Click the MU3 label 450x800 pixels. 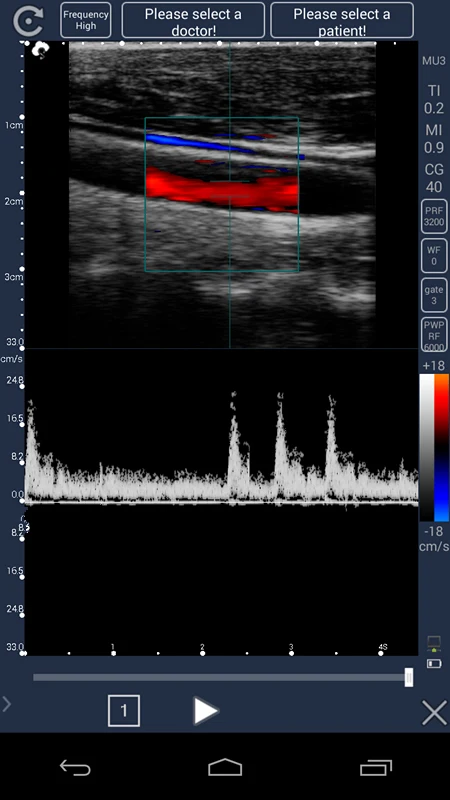click(x=434, y=61)
